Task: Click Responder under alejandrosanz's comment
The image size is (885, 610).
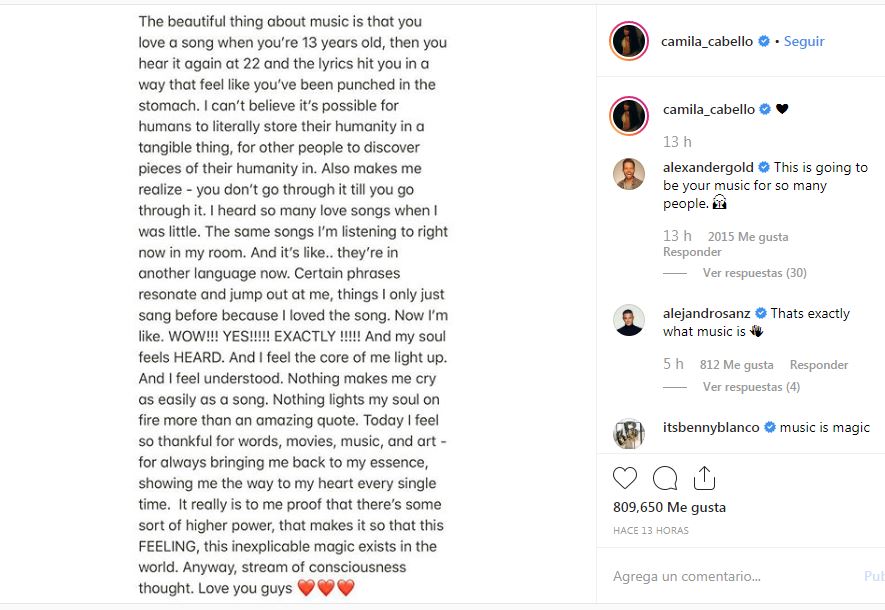Action: pyautogui.click(x=818, y=365)
